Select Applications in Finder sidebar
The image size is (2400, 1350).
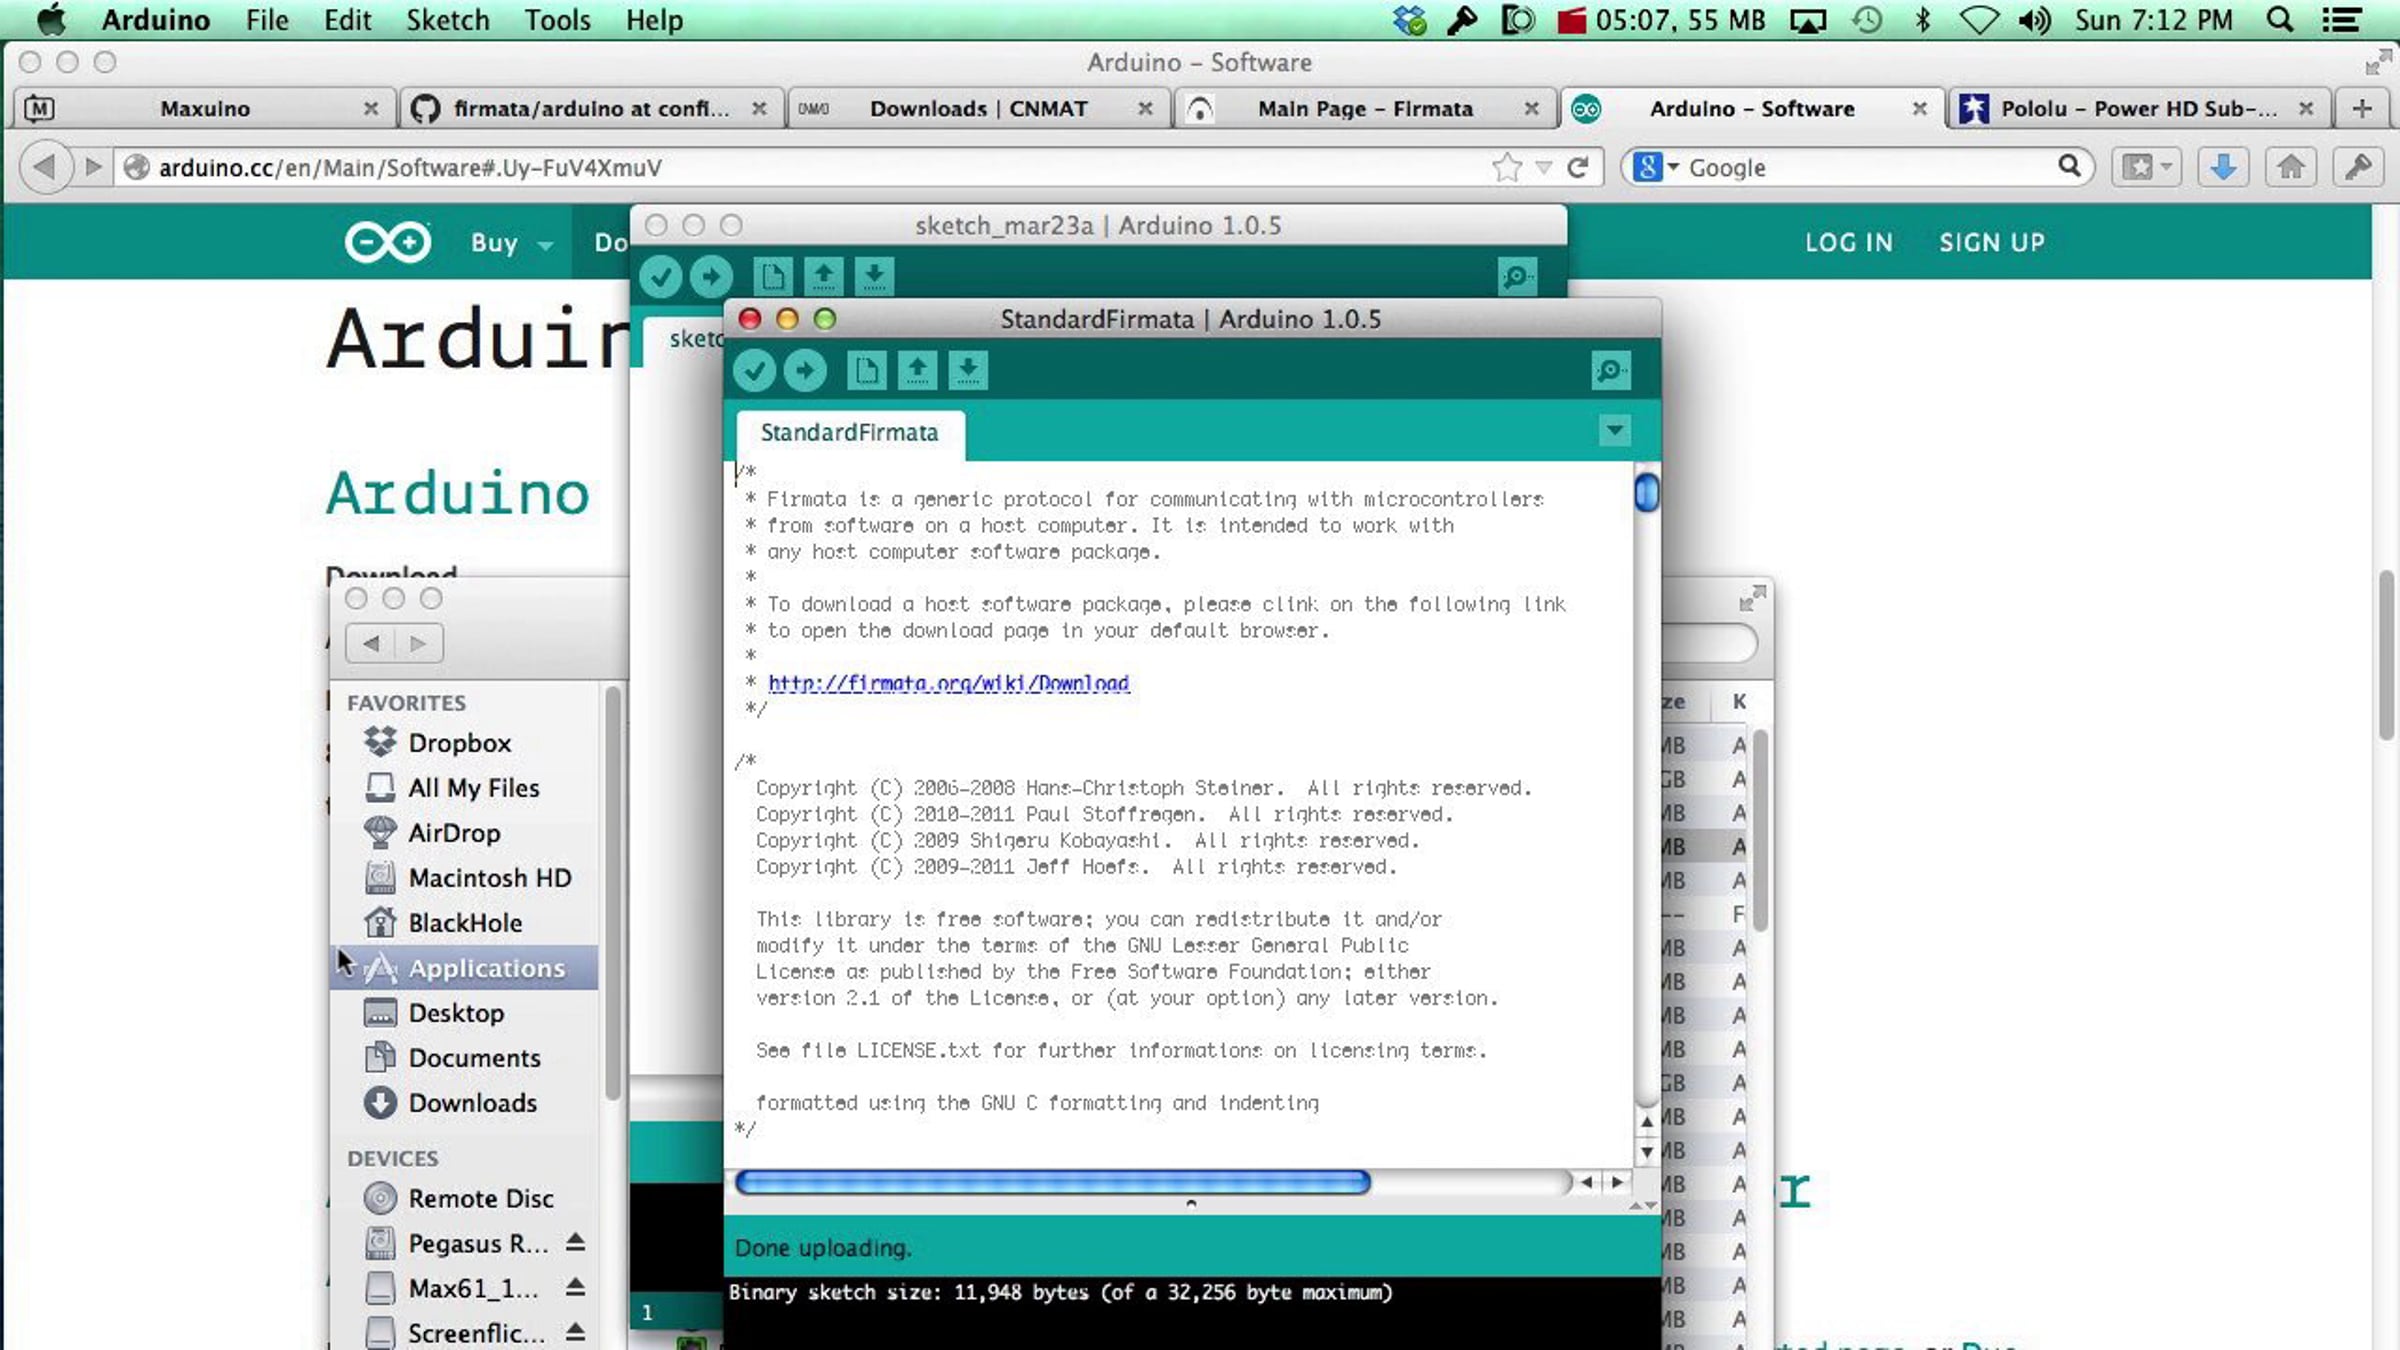point(486,968)
